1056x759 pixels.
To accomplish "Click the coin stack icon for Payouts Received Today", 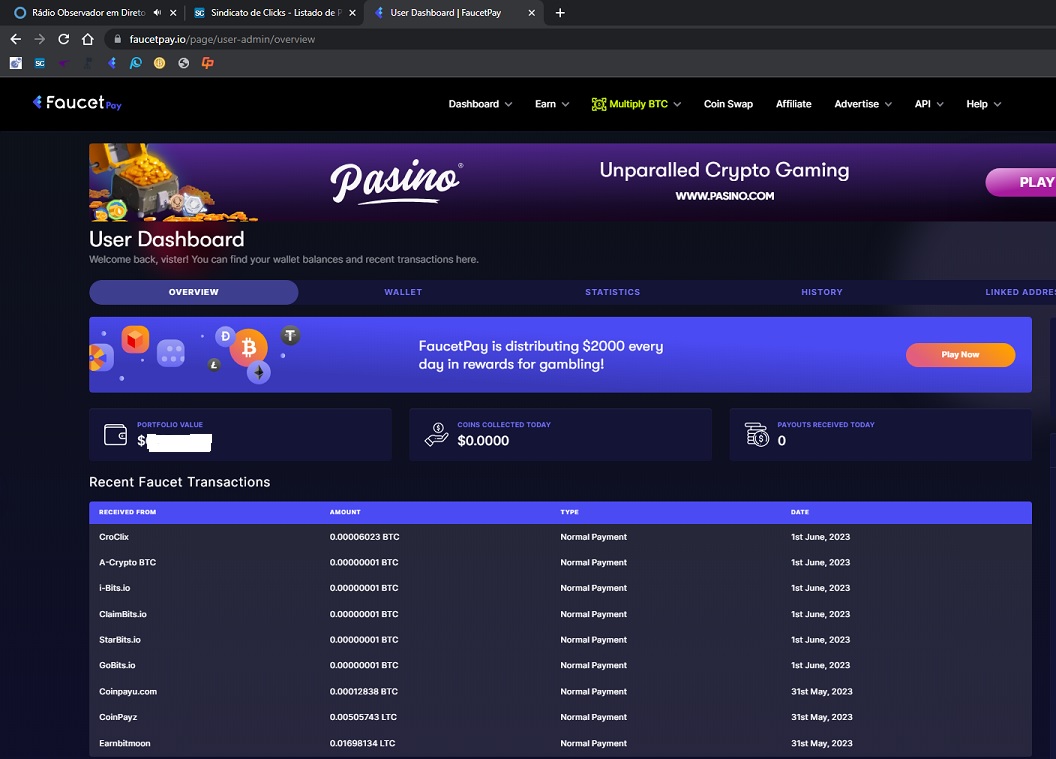I will 757,434.
